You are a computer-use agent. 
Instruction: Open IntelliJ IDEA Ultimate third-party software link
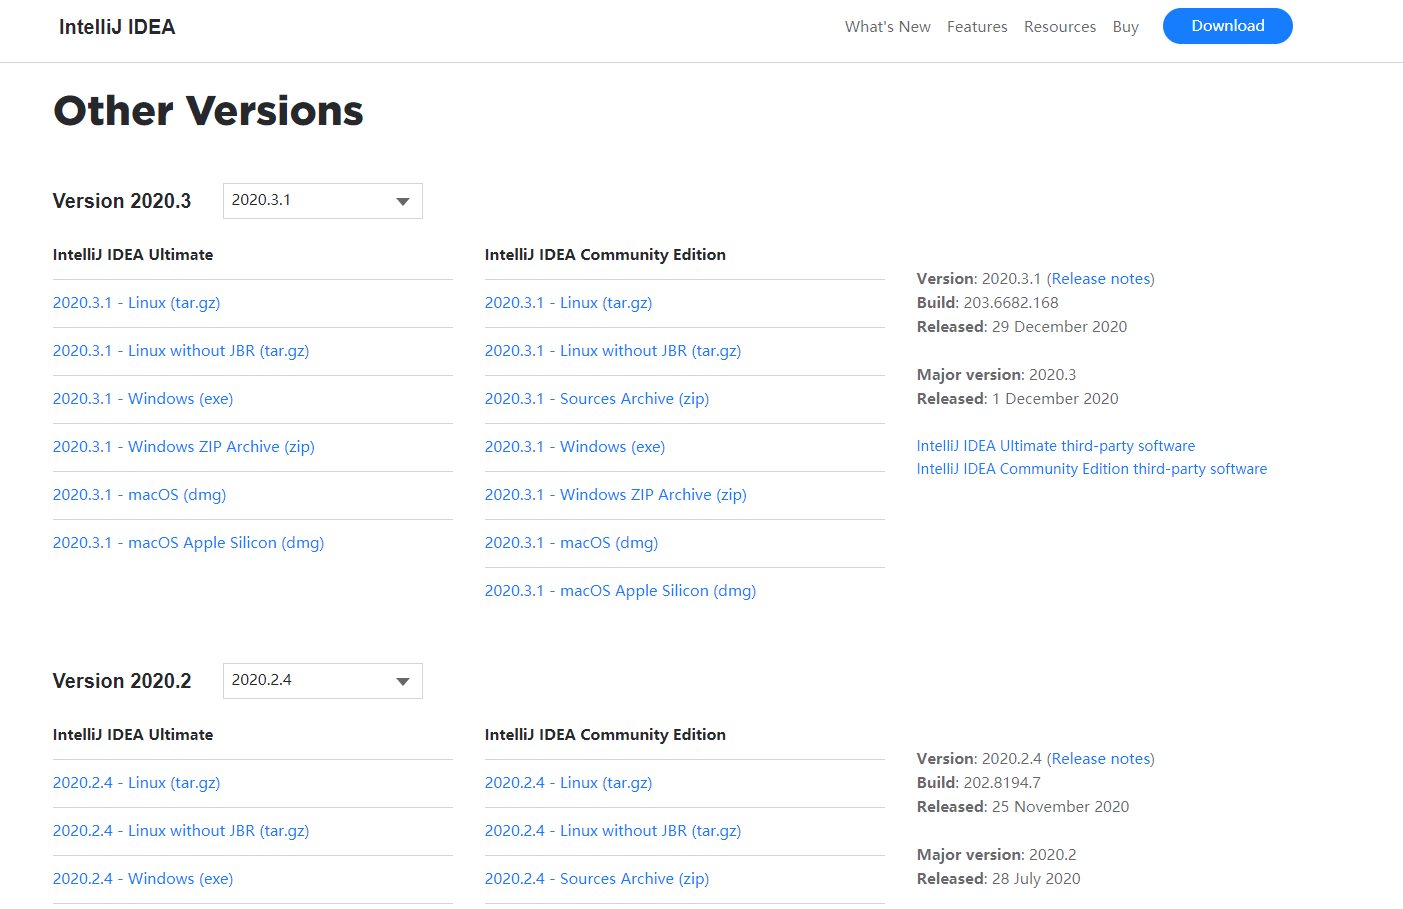[x=1056, y=446]
